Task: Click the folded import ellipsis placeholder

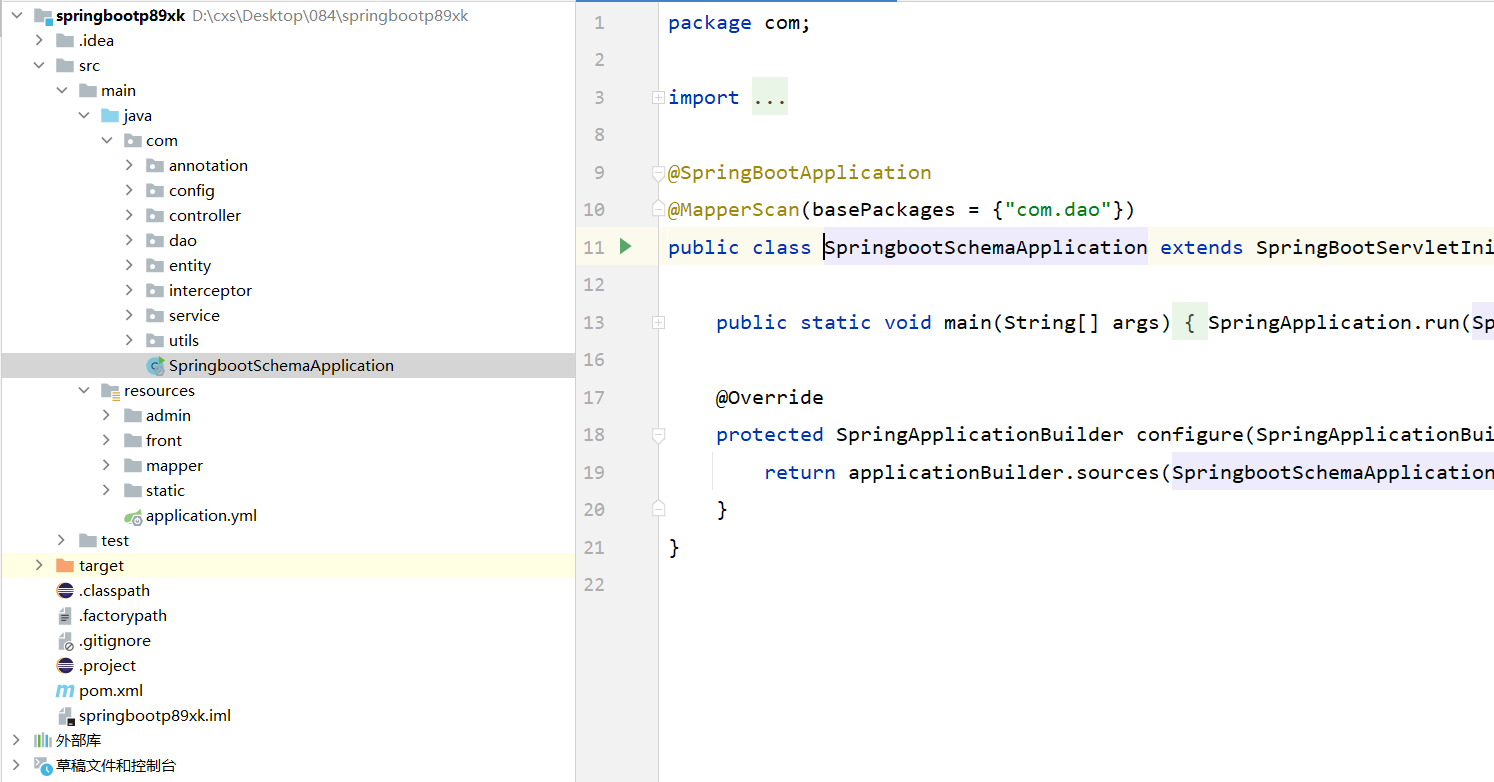Action: 770,97
